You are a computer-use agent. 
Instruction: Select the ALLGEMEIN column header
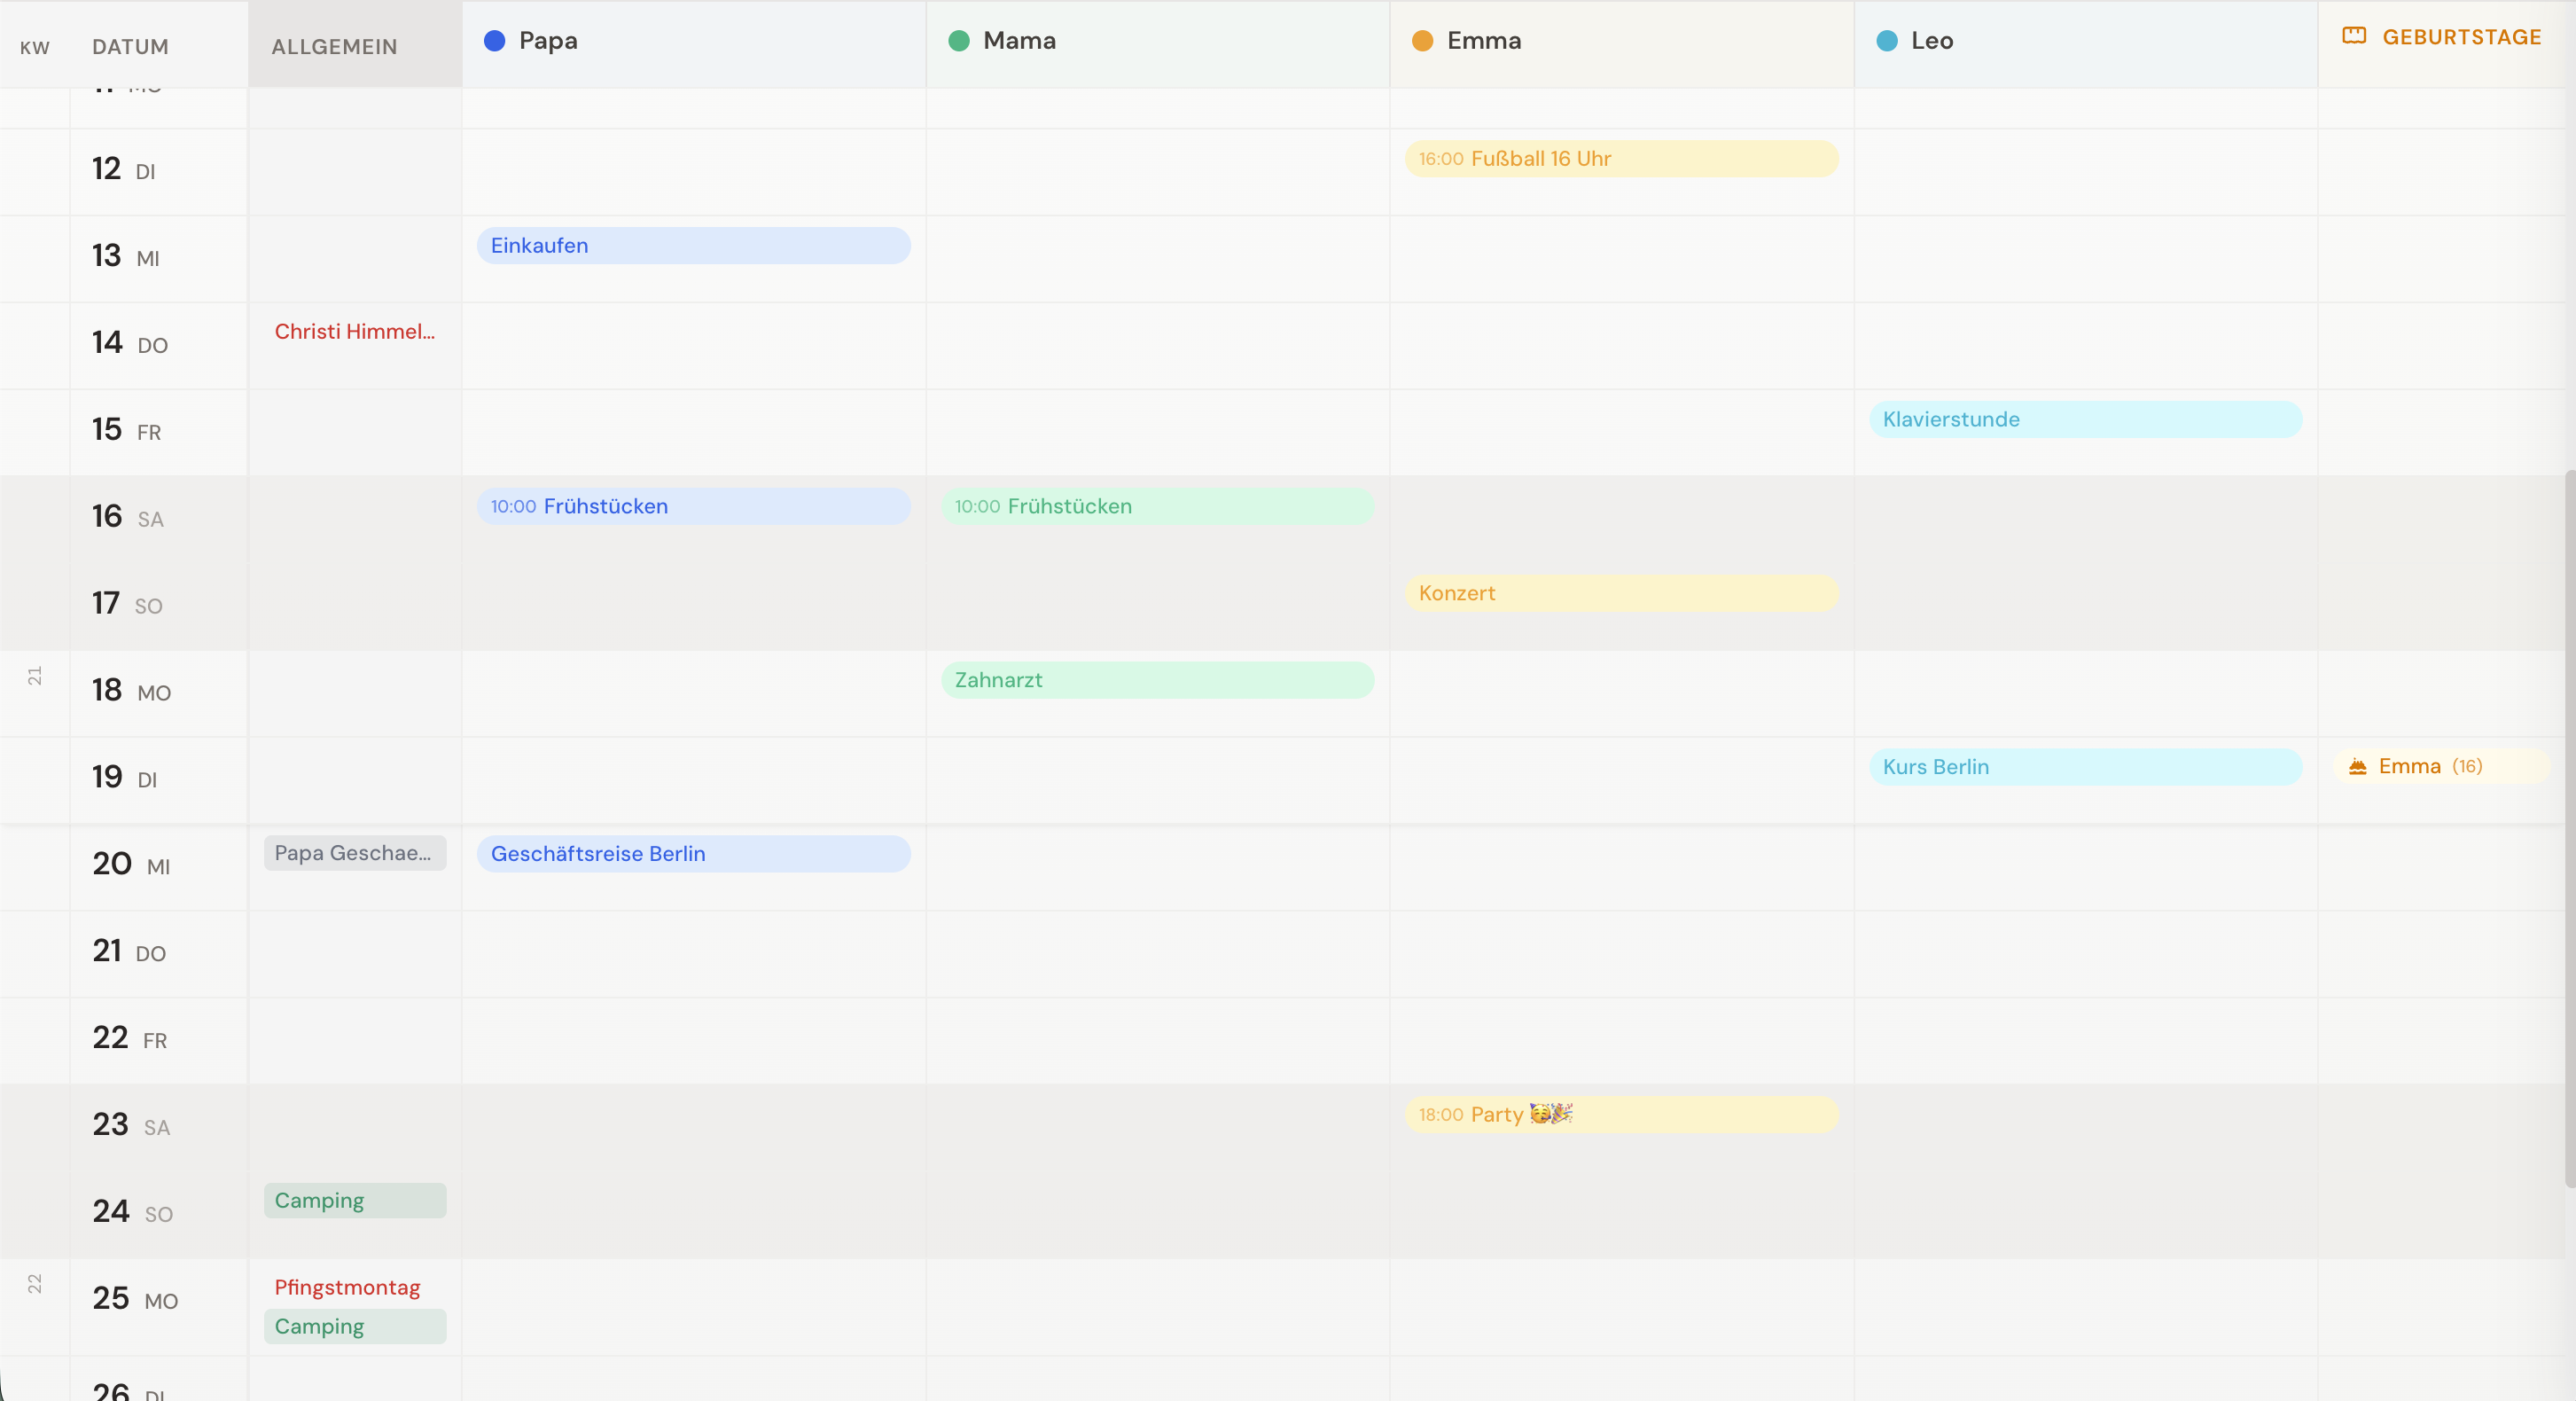click(x=333, y=45)
